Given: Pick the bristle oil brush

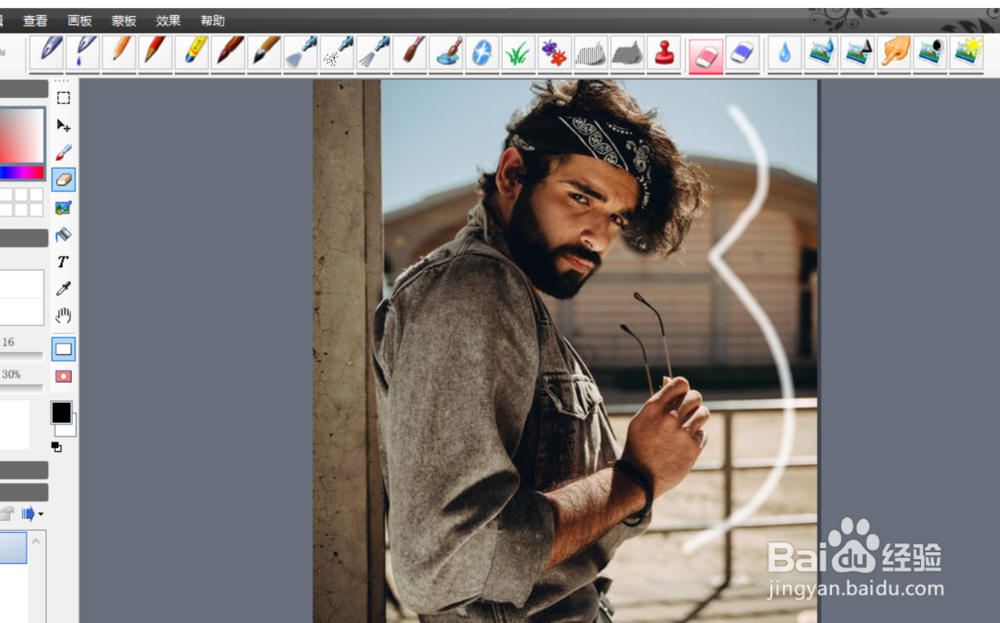Looking at the screenshot, I should (409, 54).
